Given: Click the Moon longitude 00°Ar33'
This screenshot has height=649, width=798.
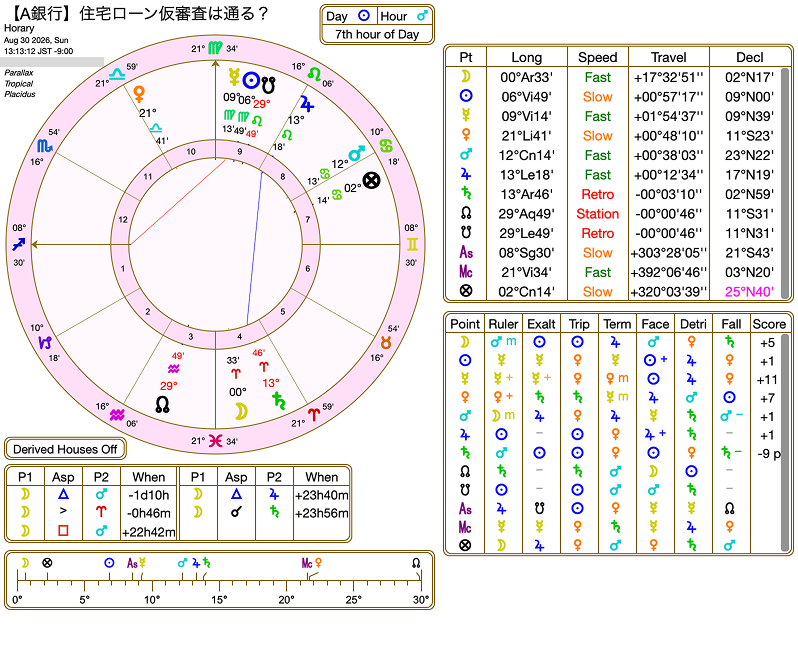Looking at the screenshot, I should coord(527,77).
